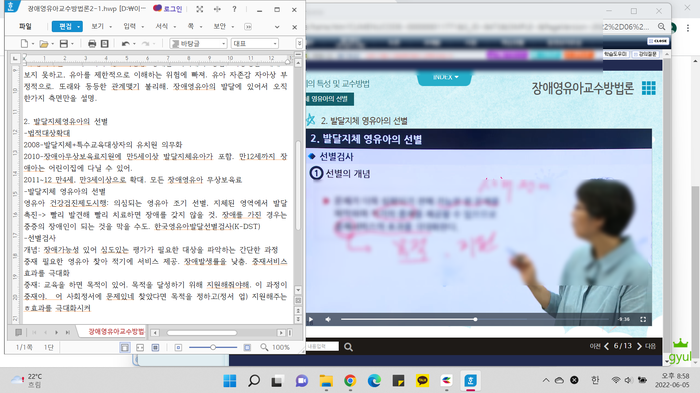The height and width of the screenshot is (393, 700).
Task: Open the weather widget showing 22°C
Action: tap(27, 380)
